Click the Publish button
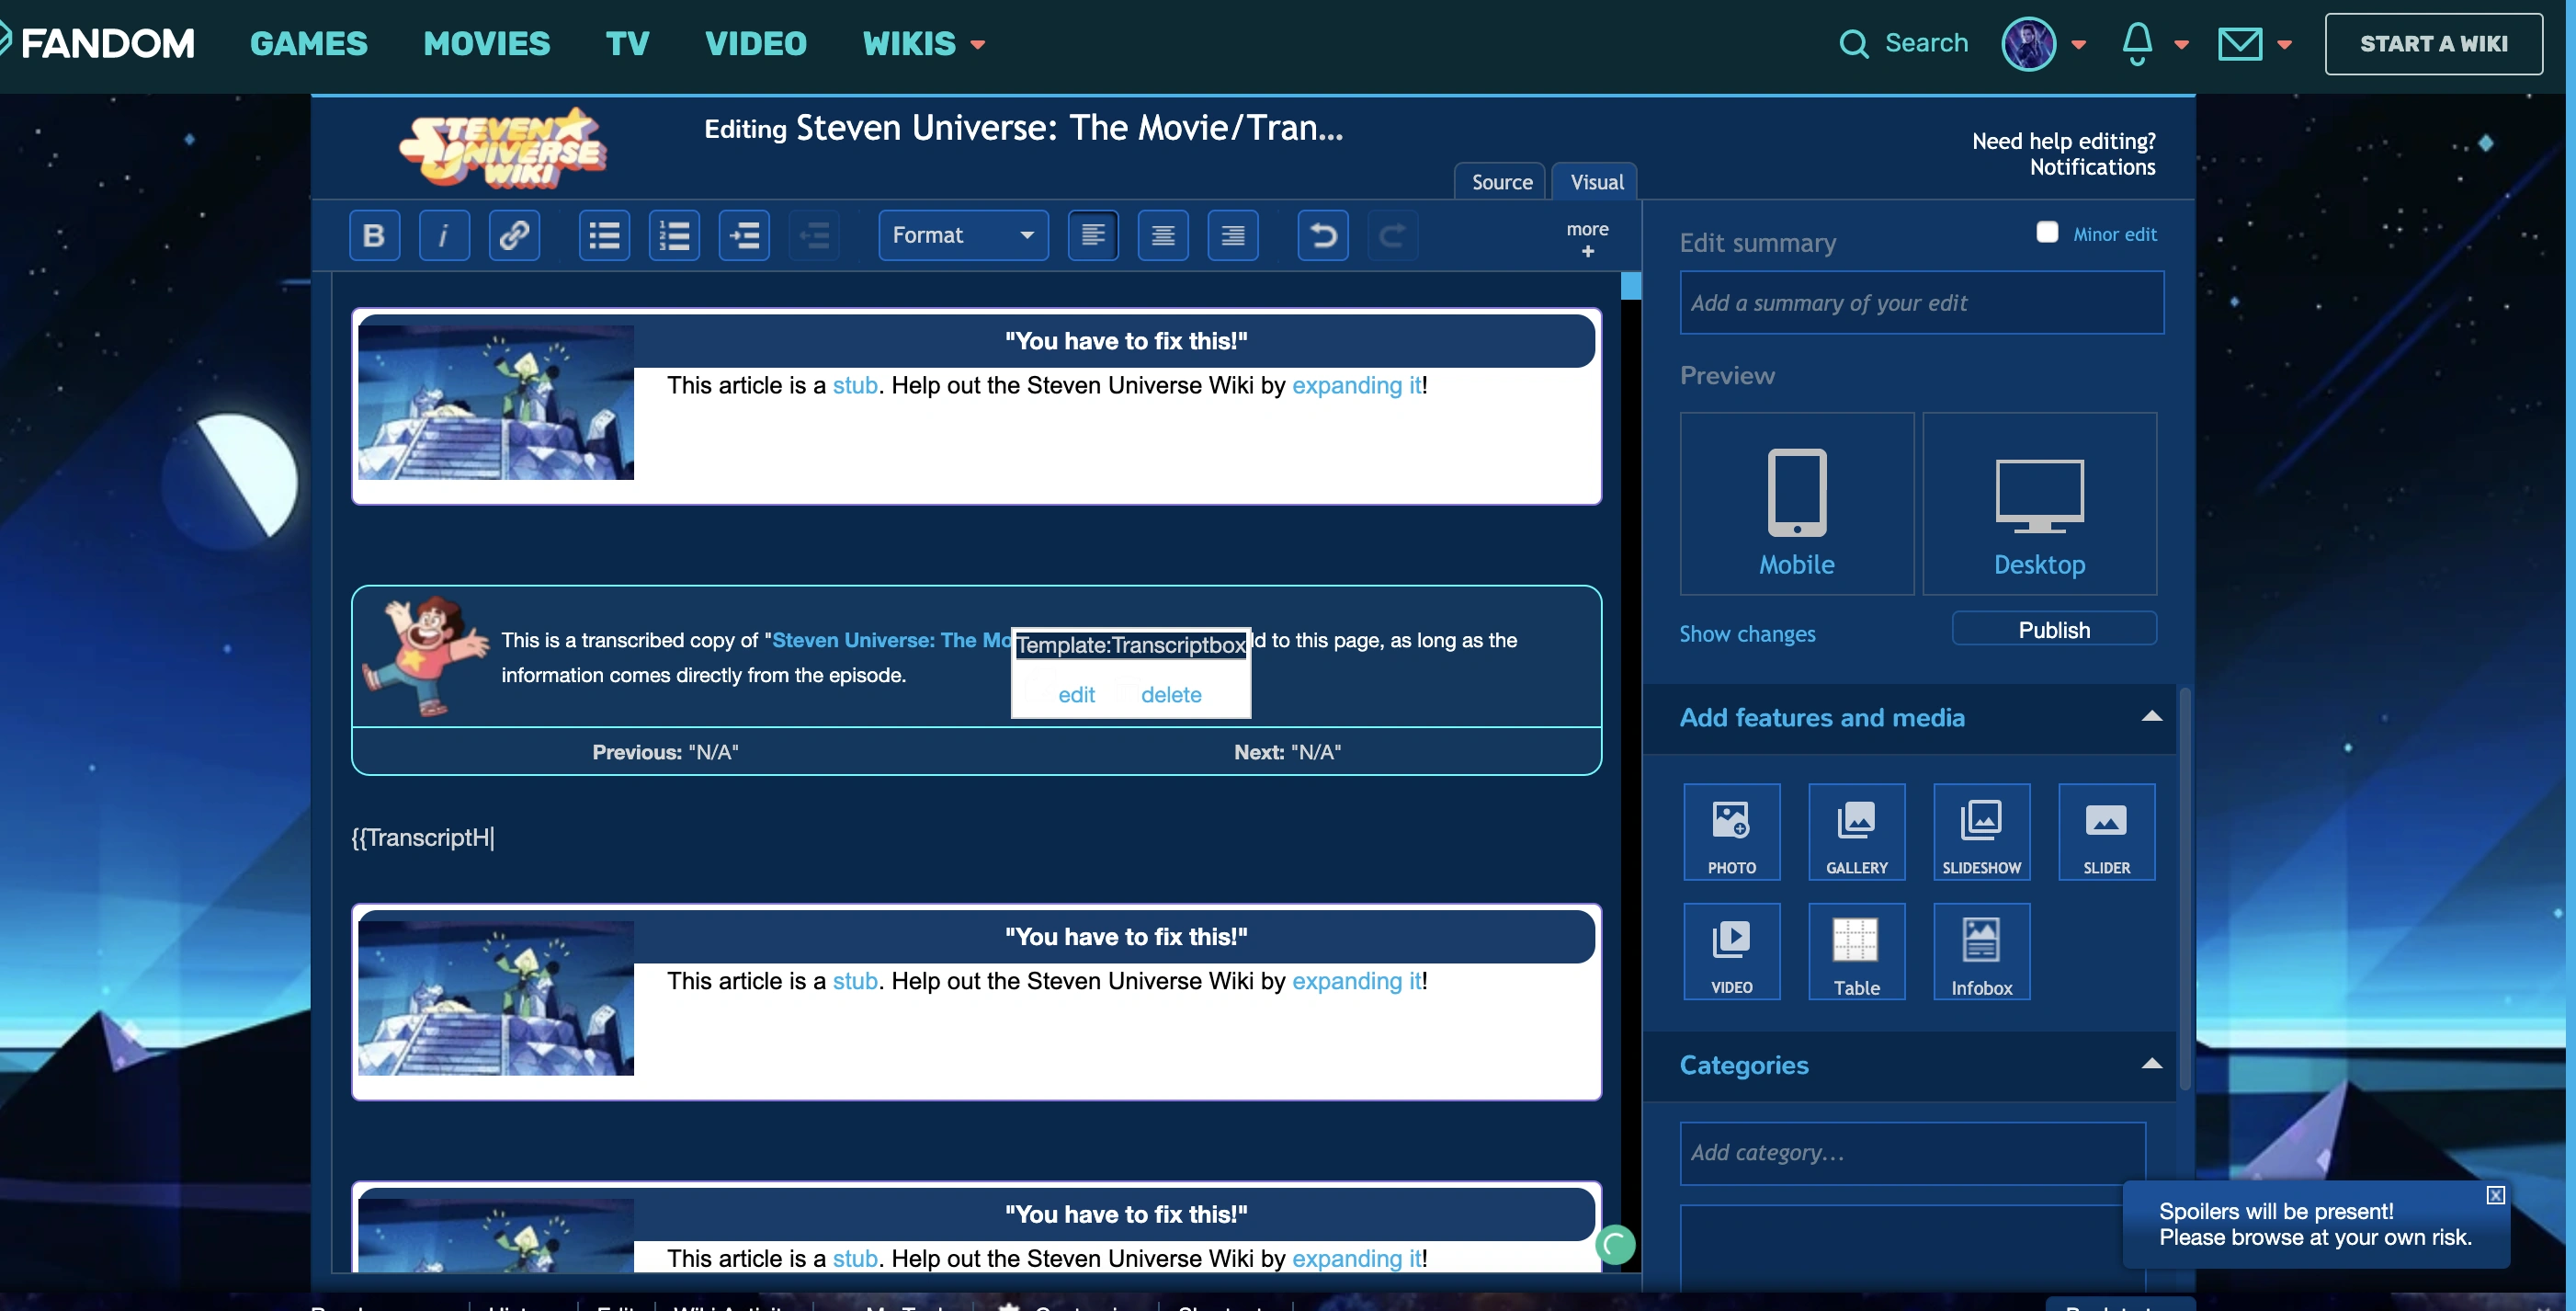 [x=2053, y=629]
